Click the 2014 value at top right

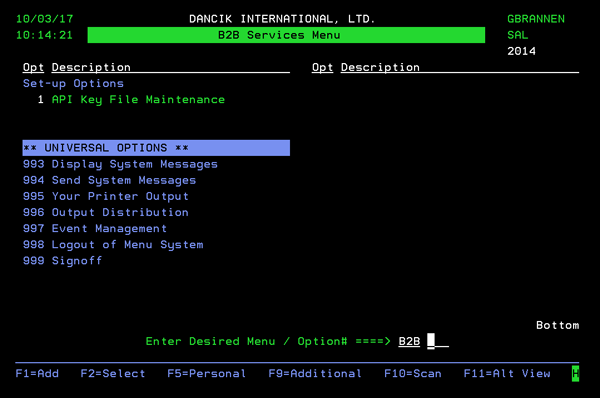(x=522, y=51)
